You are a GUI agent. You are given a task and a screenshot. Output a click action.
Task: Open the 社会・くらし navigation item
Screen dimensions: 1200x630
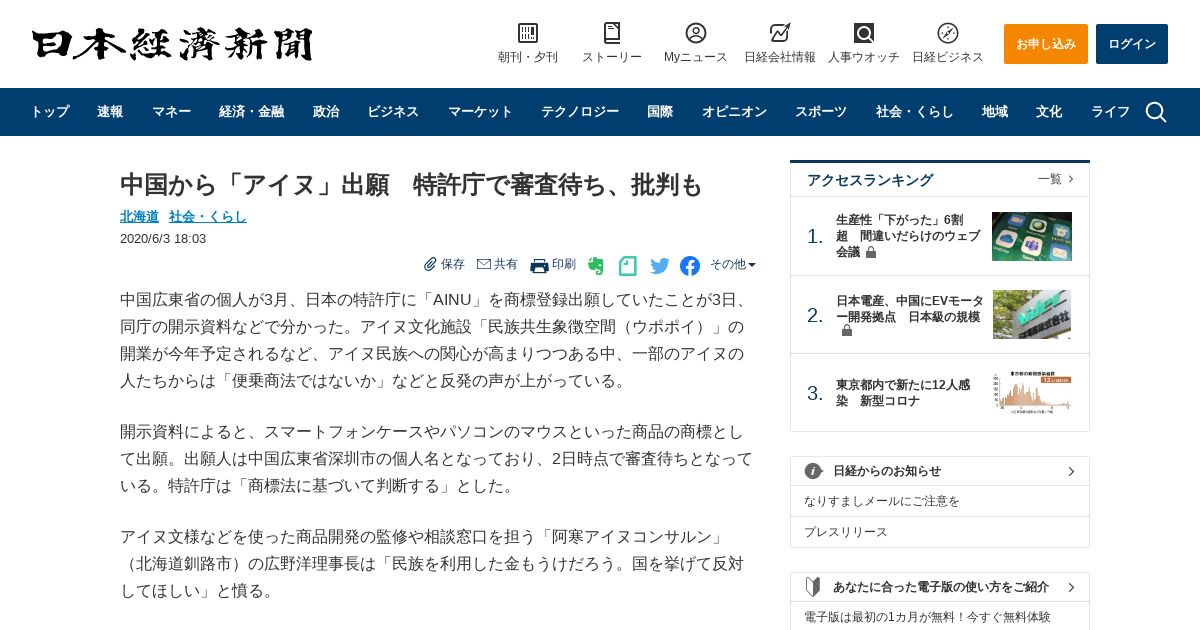pos(915,112)
